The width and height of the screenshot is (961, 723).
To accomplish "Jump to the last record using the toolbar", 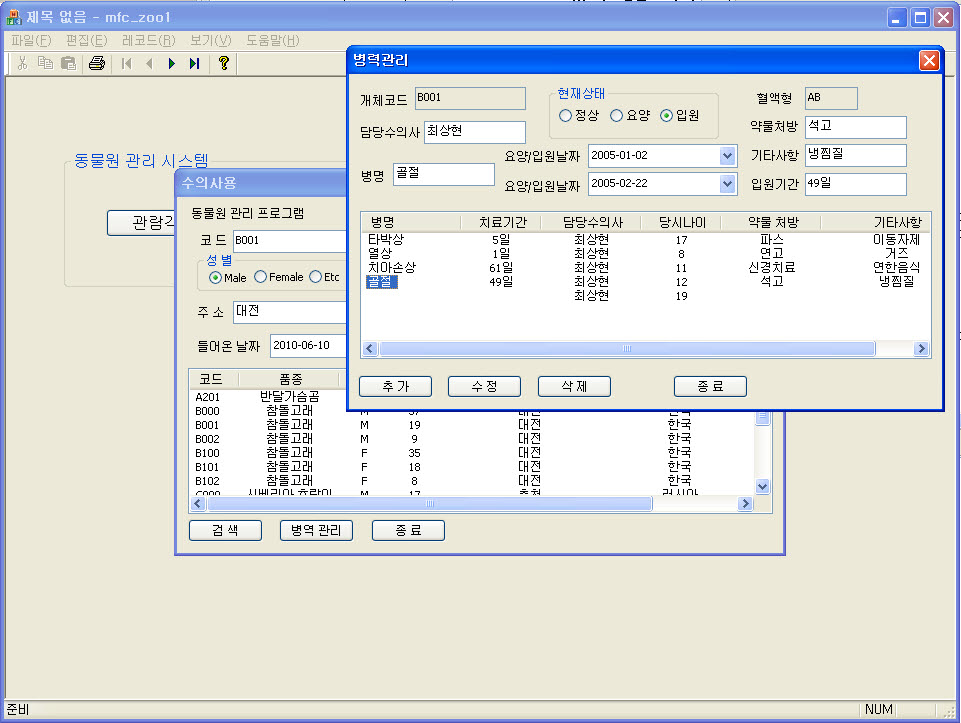I will coord(194,63).
